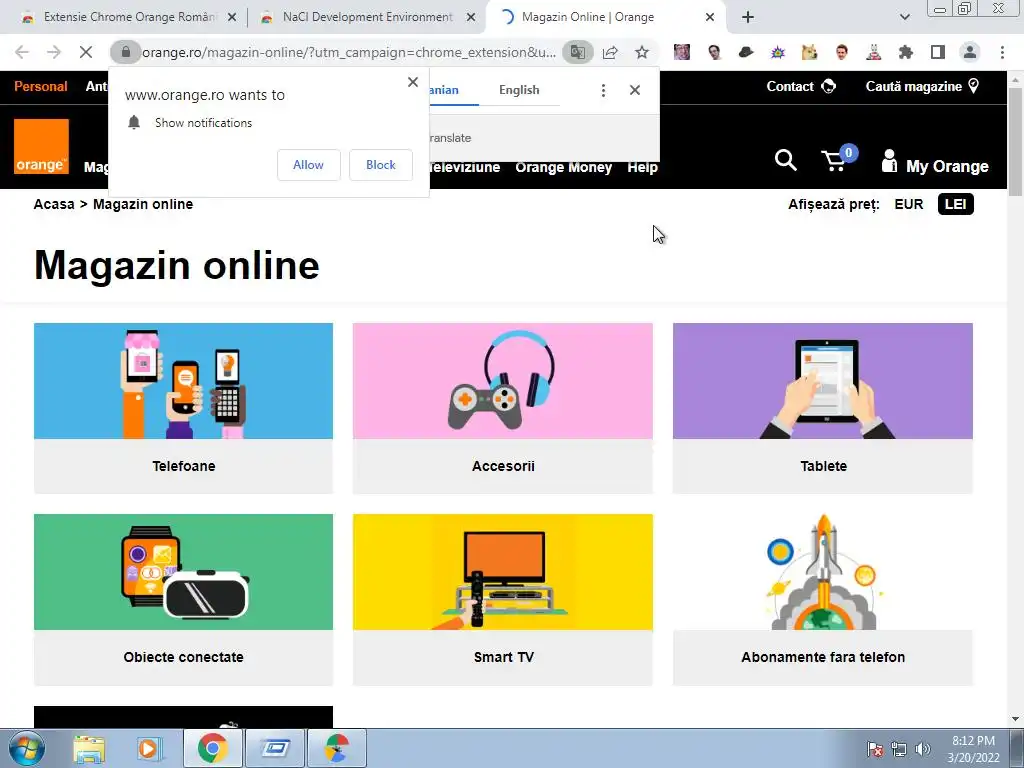Image resolution: width=1024 pixels, height=768 pixels.
Task: Bookmark this page with the star icon
Action: 642,52
